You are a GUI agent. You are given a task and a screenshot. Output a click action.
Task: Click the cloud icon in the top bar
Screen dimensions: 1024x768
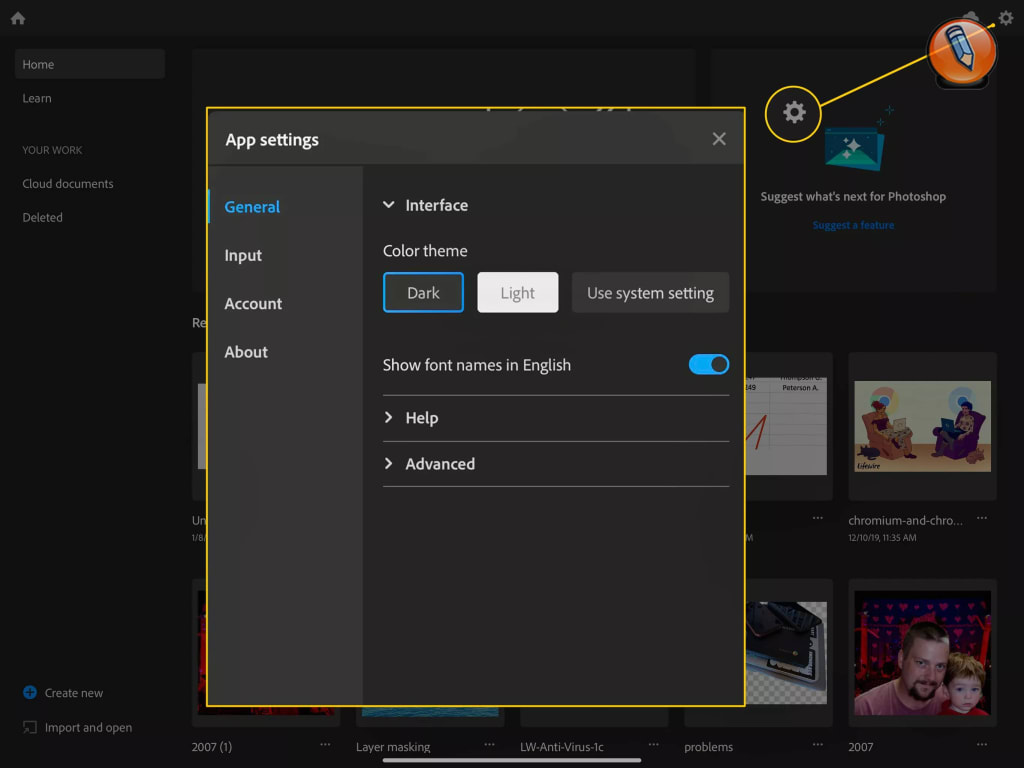971,16
